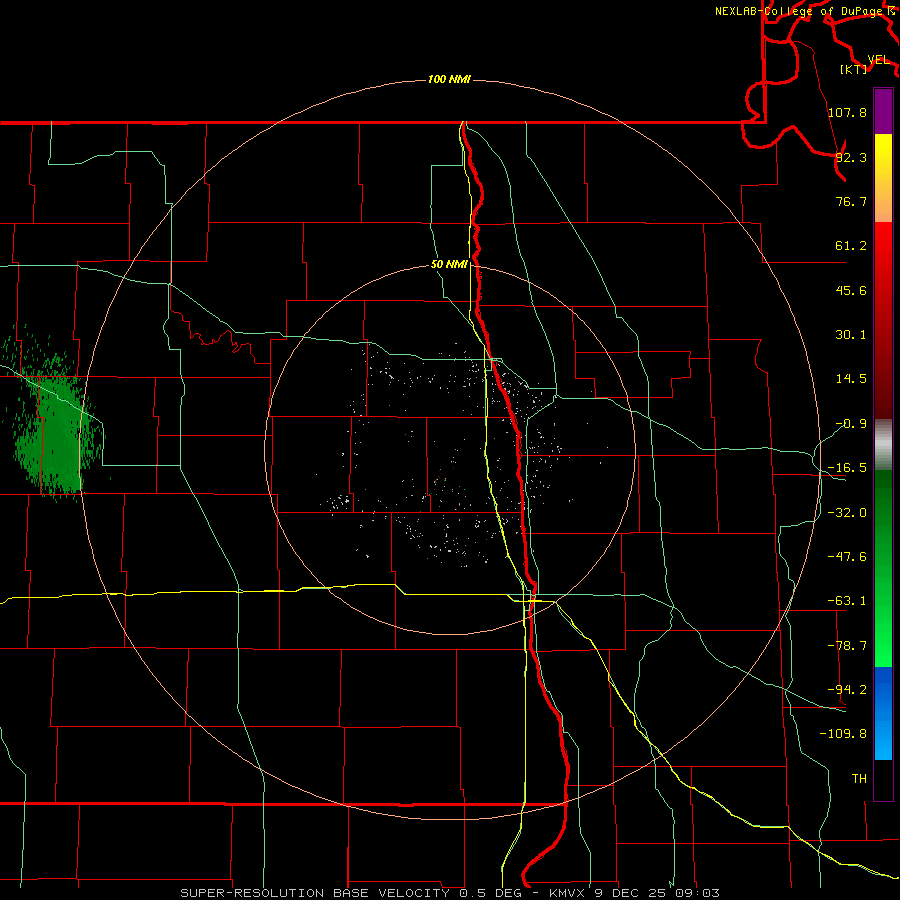Click the 61.2 velocity scale value
Image resolution: width=900 pixels, height=900 pixels.
click(x=851, y=246)
